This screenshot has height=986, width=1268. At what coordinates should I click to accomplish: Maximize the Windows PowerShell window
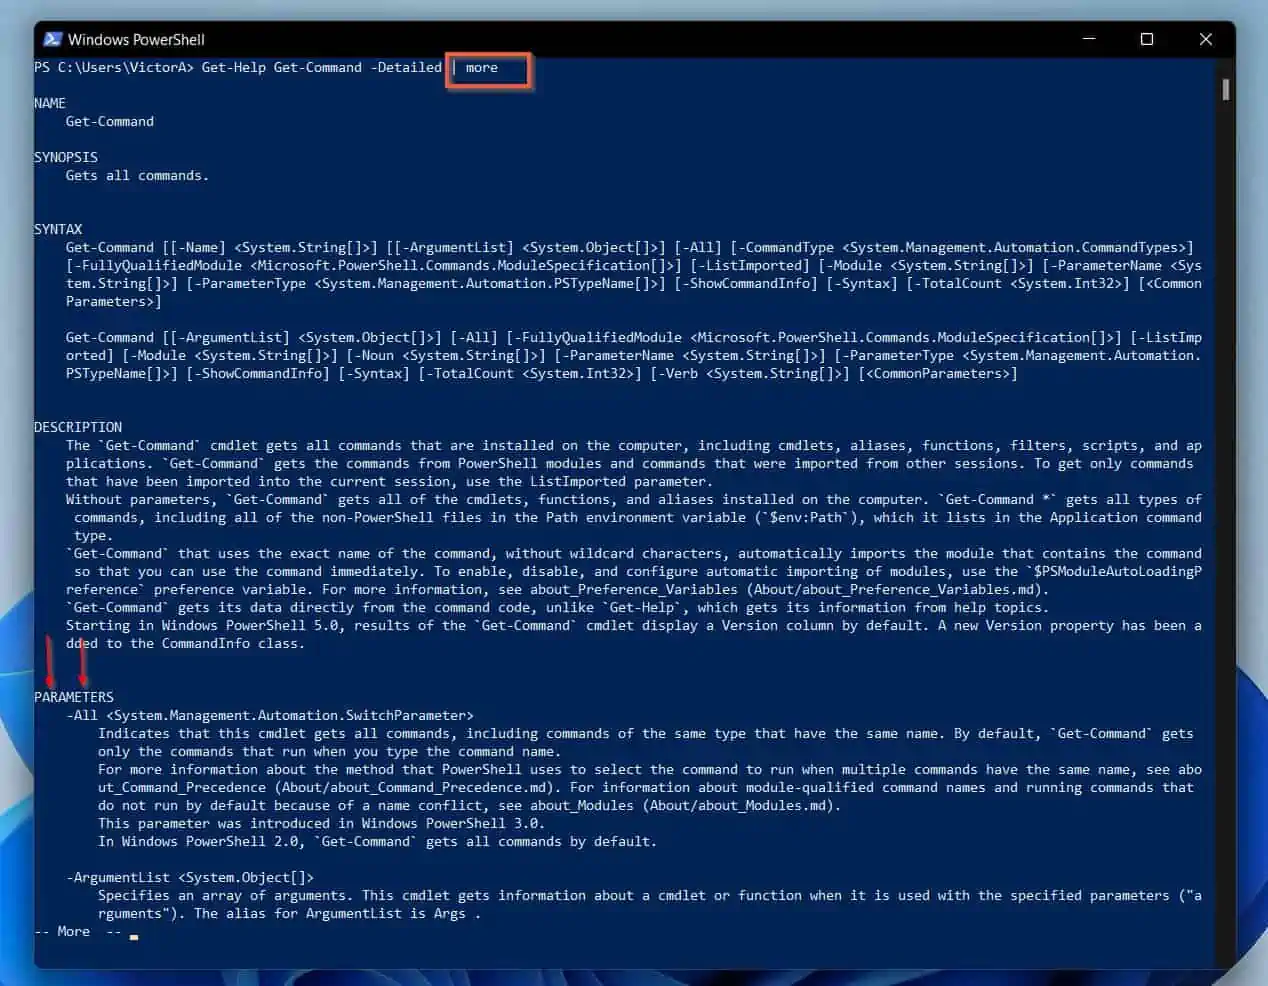click(1147, 39)
